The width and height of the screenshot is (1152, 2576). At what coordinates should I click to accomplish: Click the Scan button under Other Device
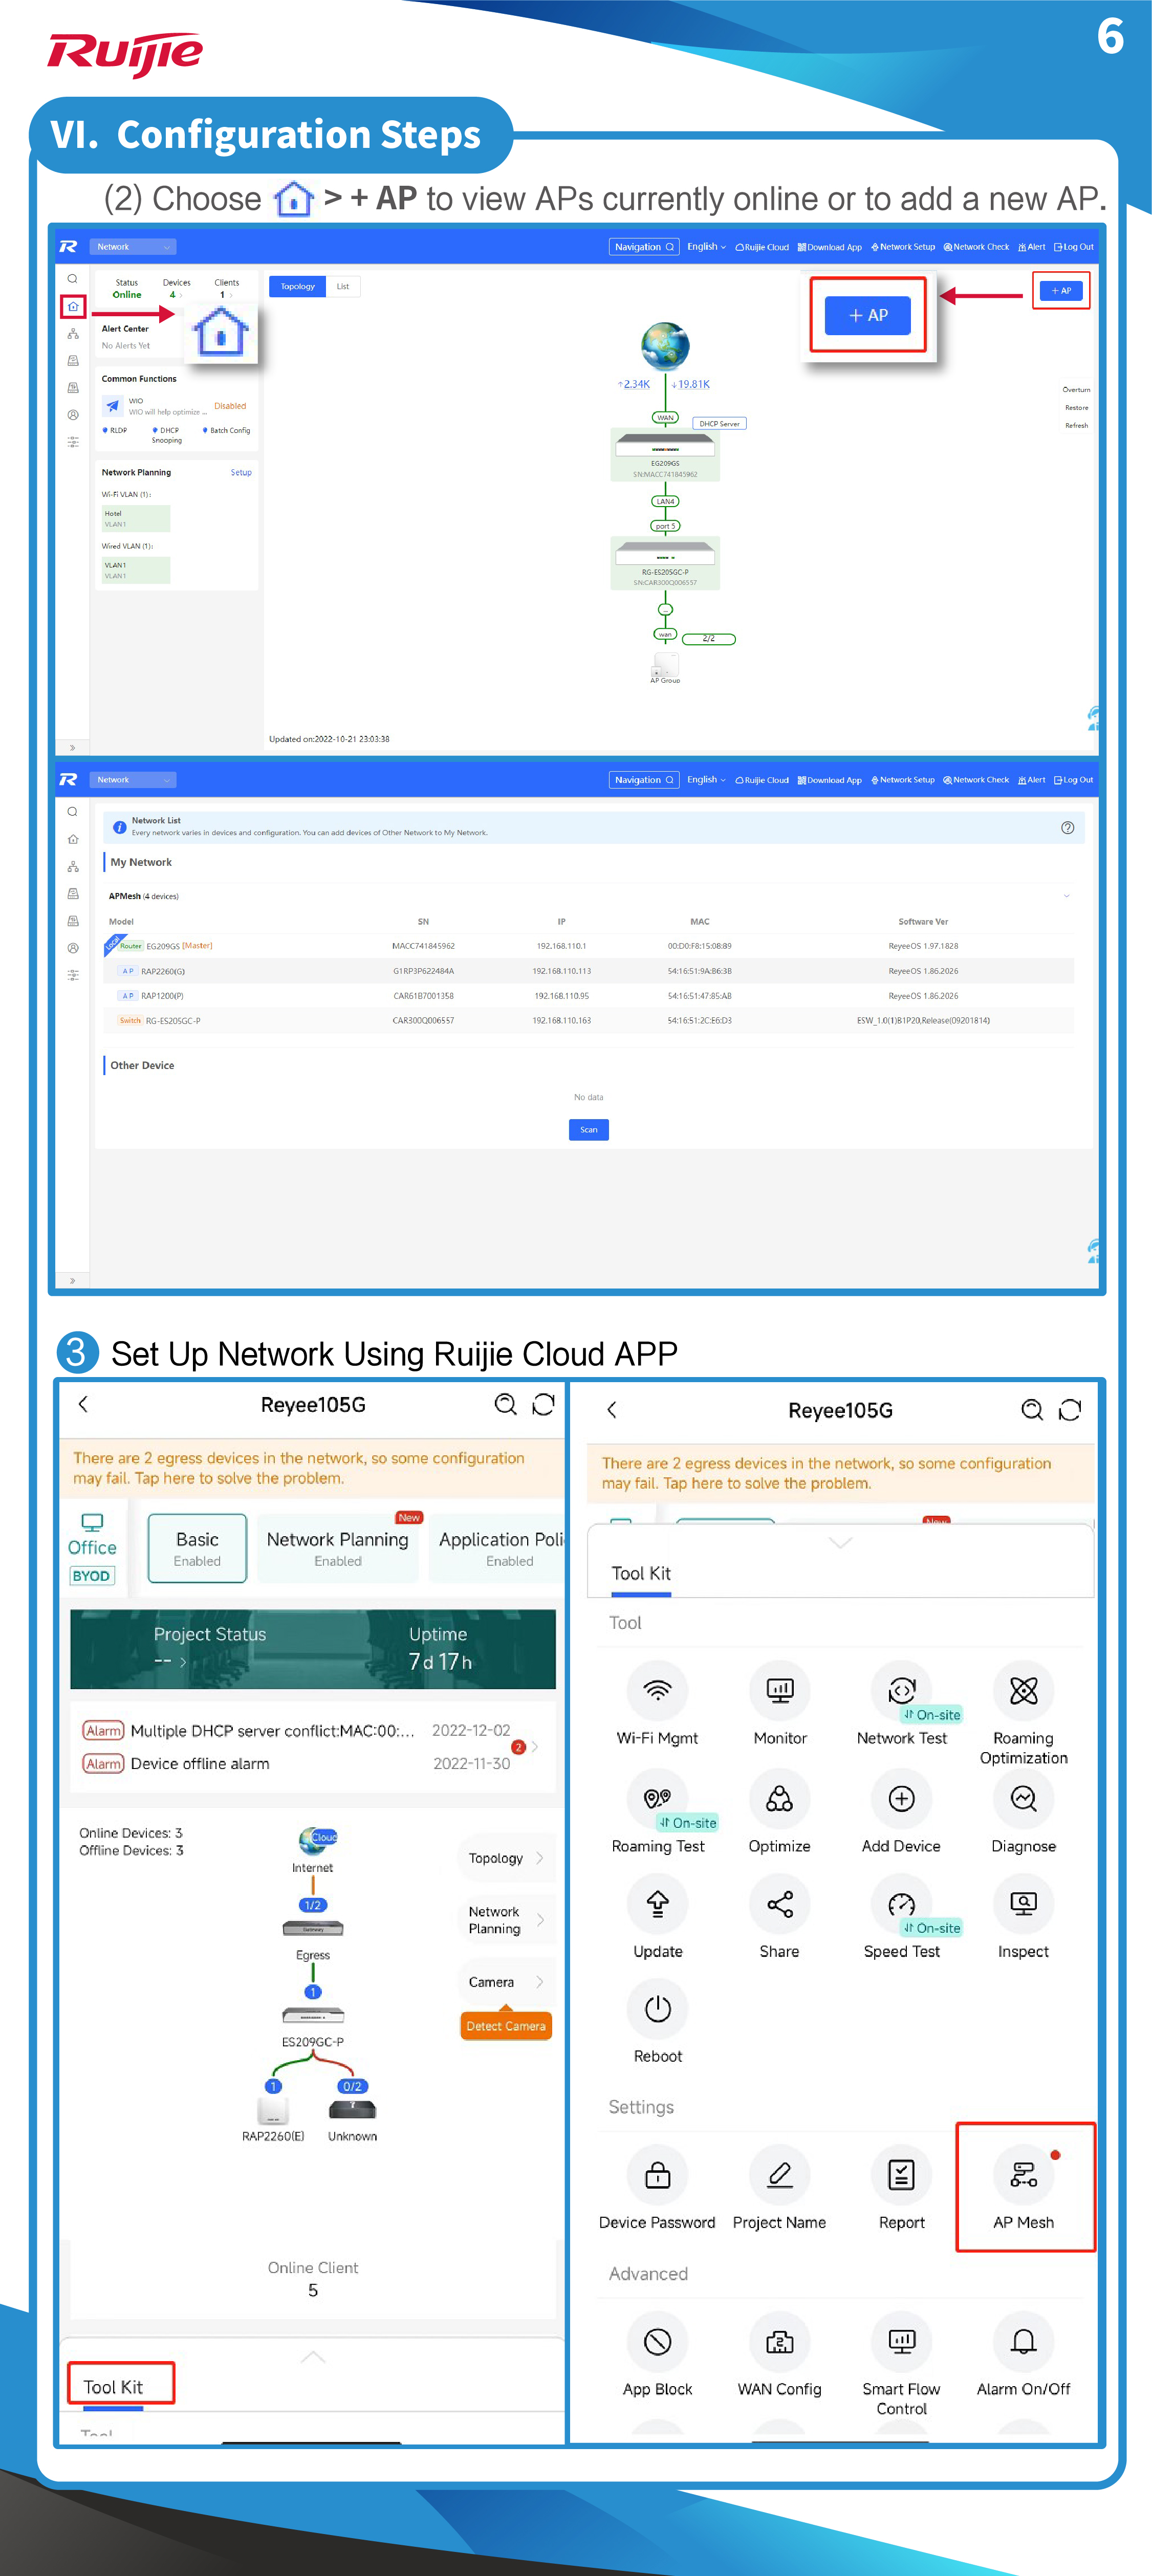589,1130
